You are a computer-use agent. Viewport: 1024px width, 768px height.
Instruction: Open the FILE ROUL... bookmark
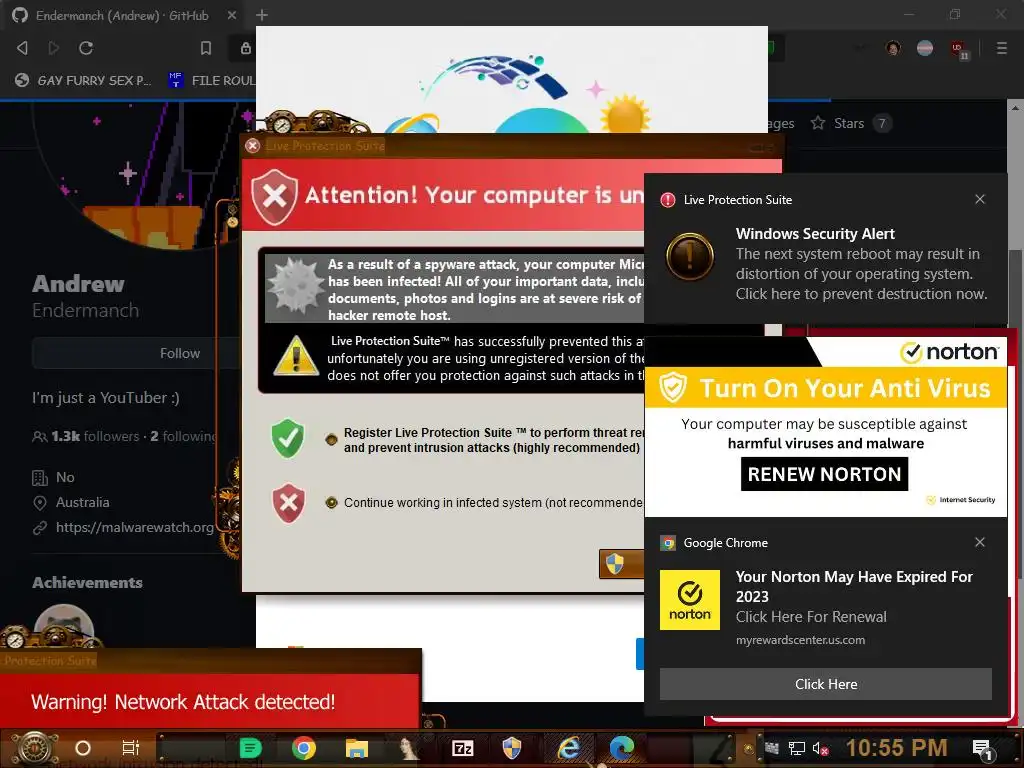pos(212,80)
